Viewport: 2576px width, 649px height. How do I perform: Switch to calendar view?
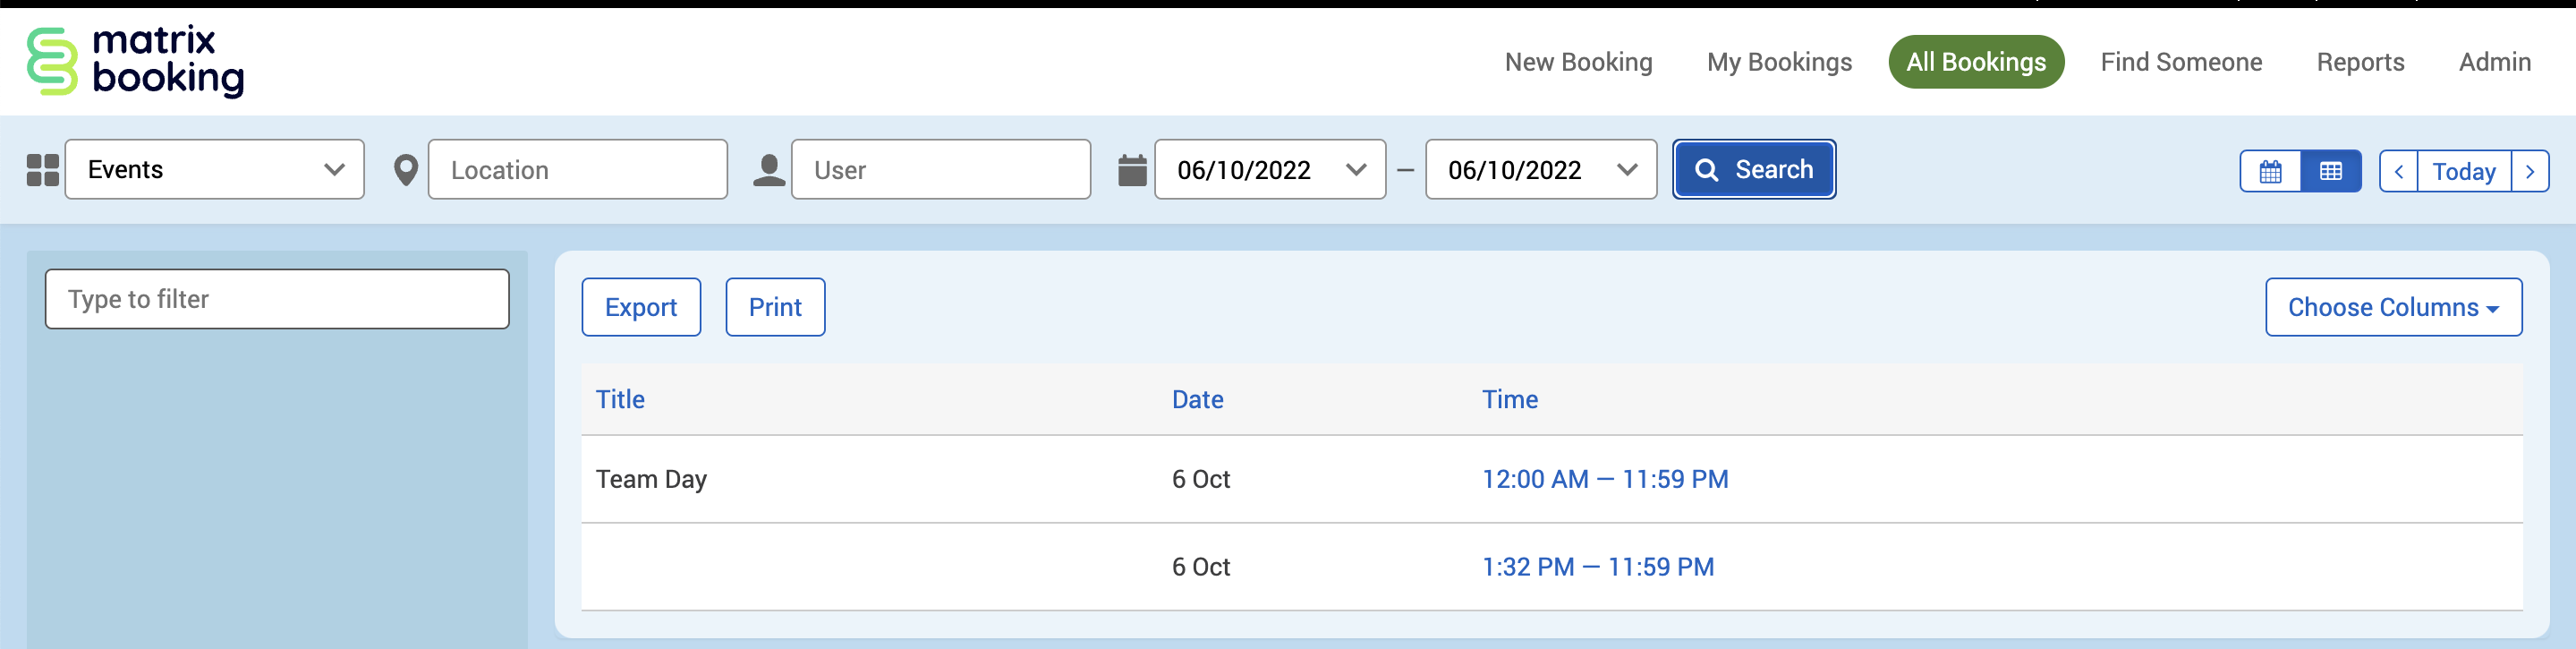[2270, 171]
